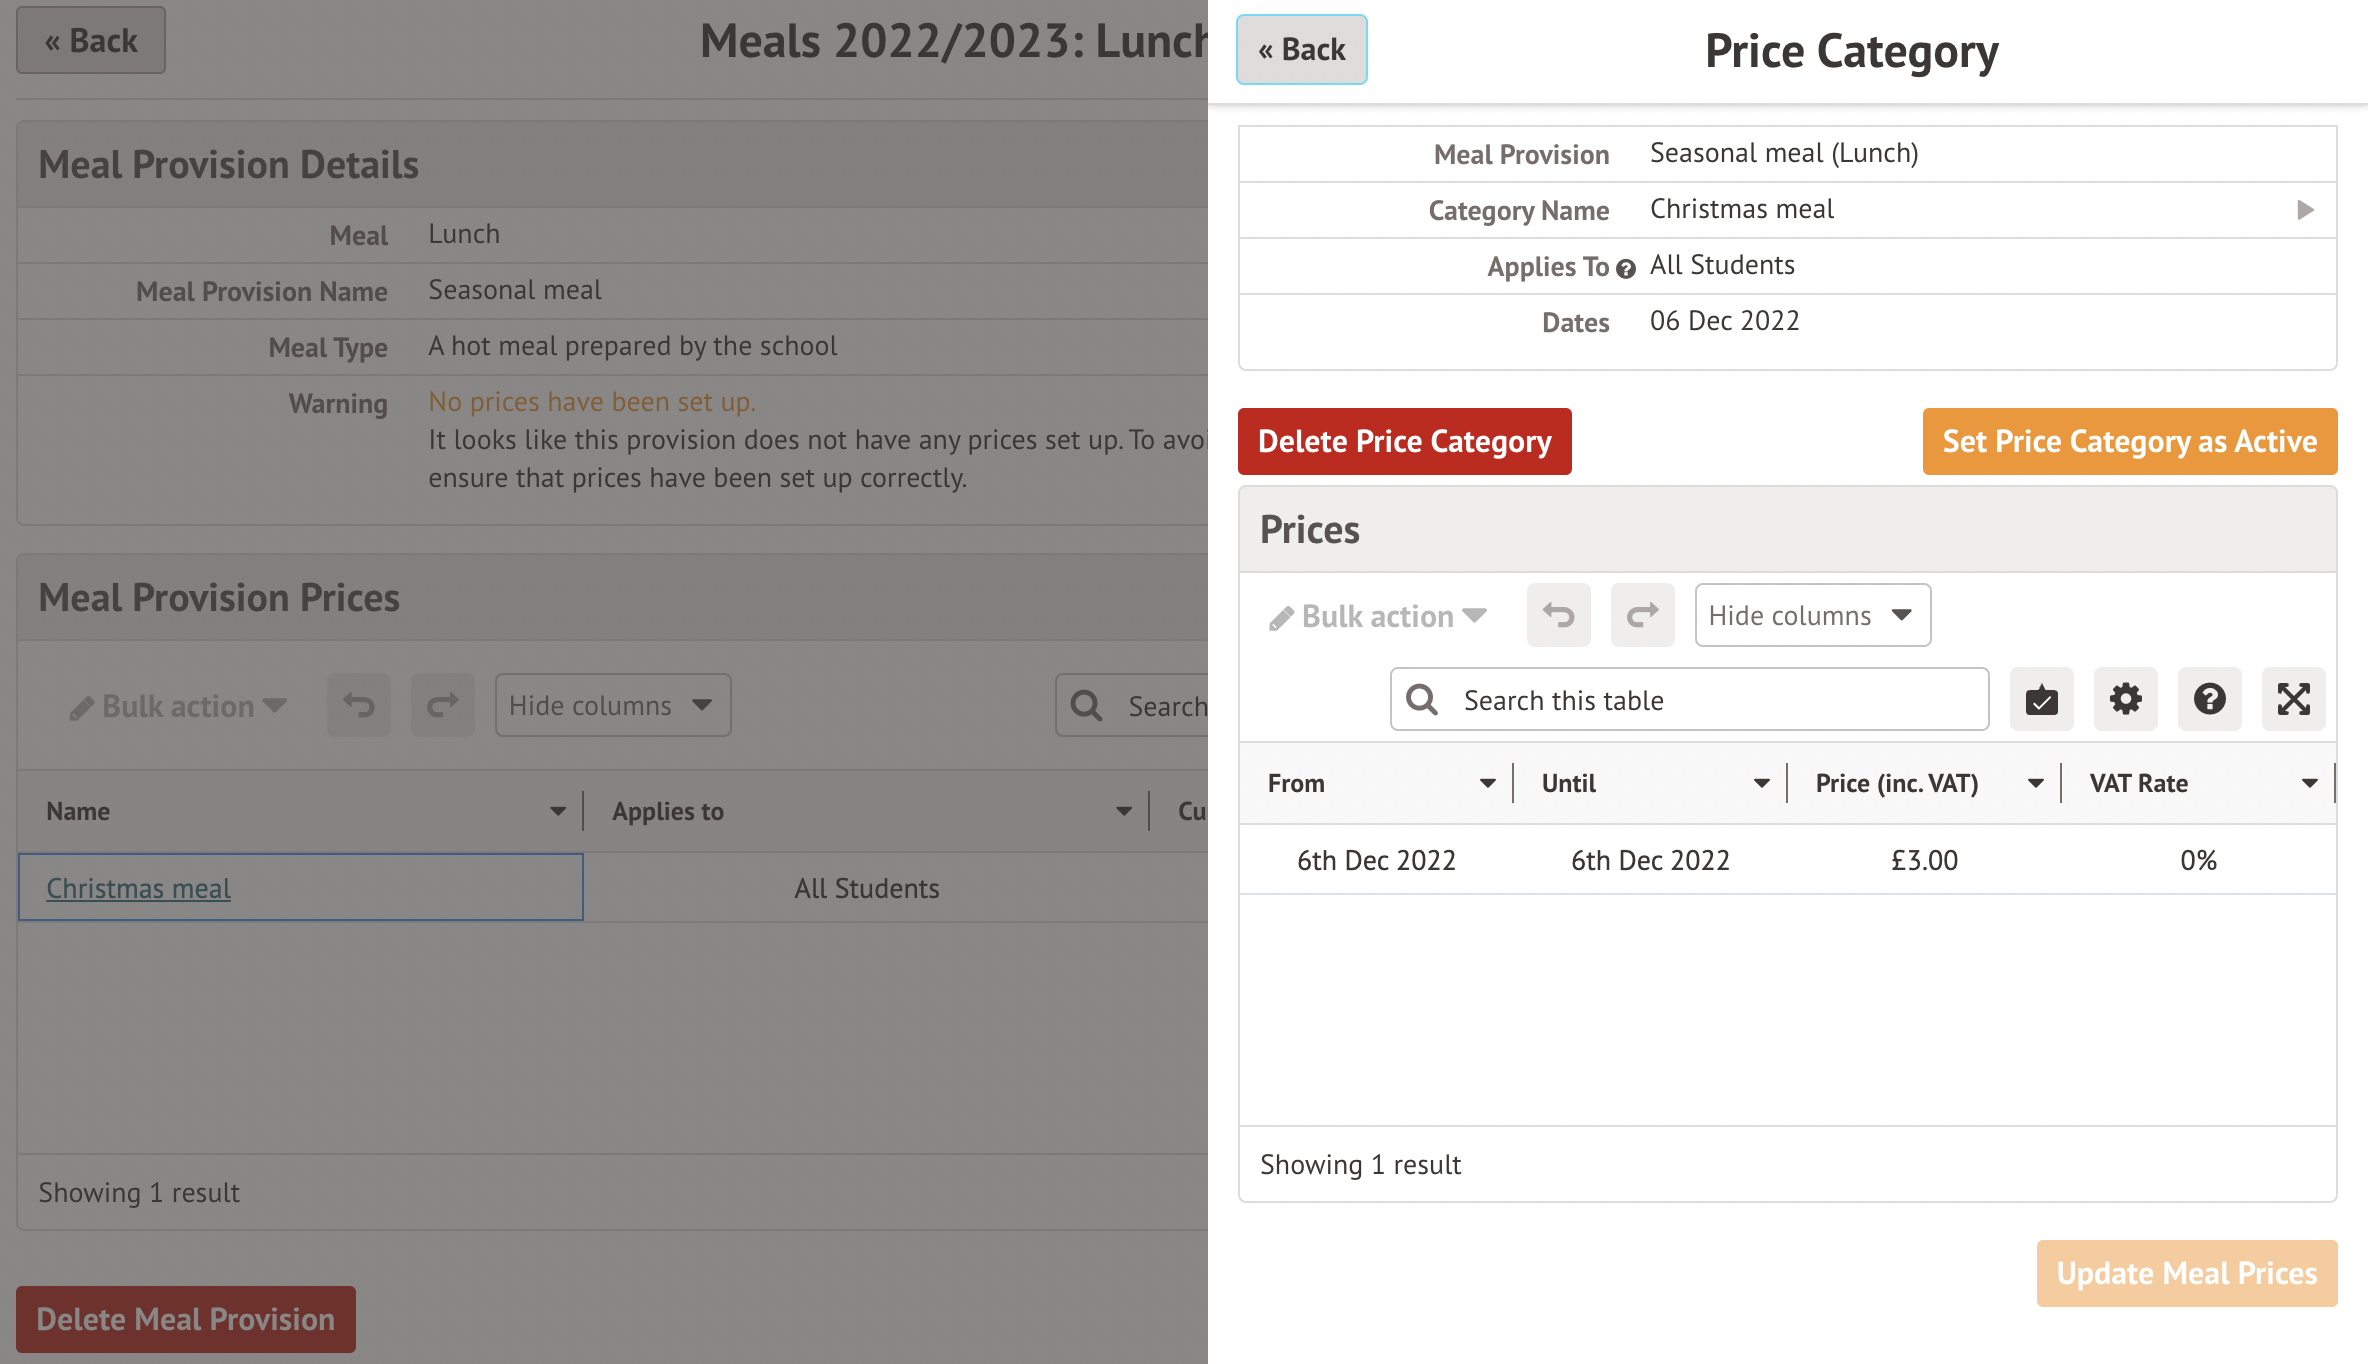The height and width of the screenshot is (1364, 2368).
Task: Expand the Category Name row arrow
Action: [2305, 210]
